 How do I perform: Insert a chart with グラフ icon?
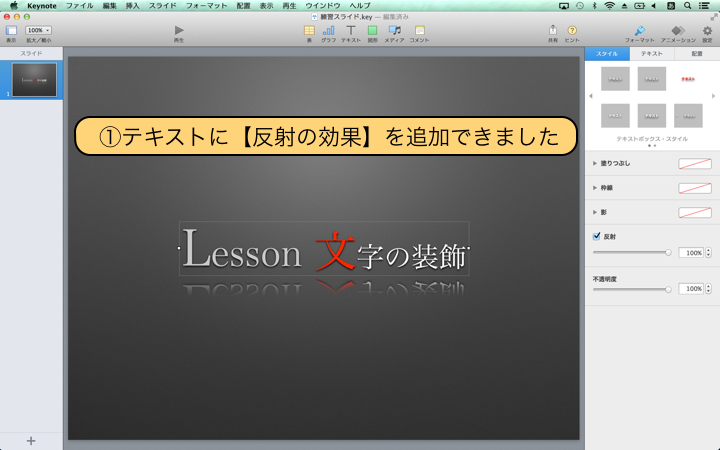(328, 30)
